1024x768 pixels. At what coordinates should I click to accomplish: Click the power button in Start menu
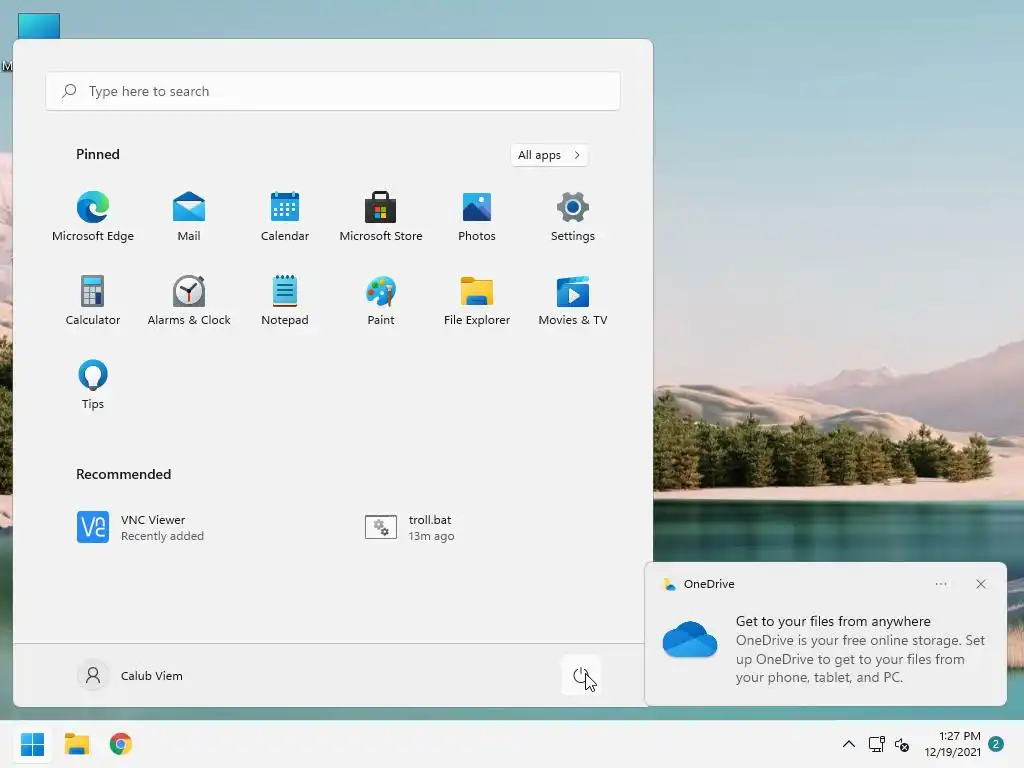[x=581, y=675]
